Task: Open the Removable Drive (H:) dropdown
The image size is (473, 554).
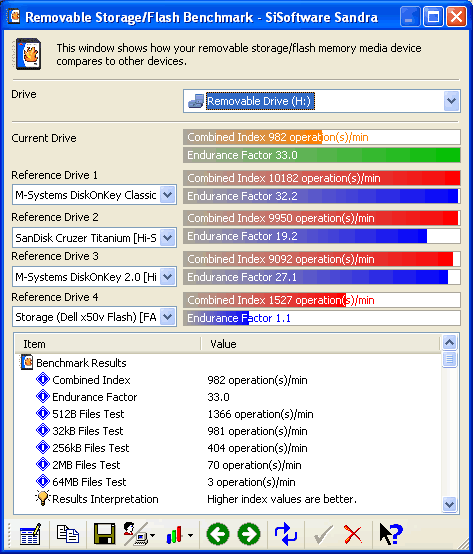Action: point(451,101)
